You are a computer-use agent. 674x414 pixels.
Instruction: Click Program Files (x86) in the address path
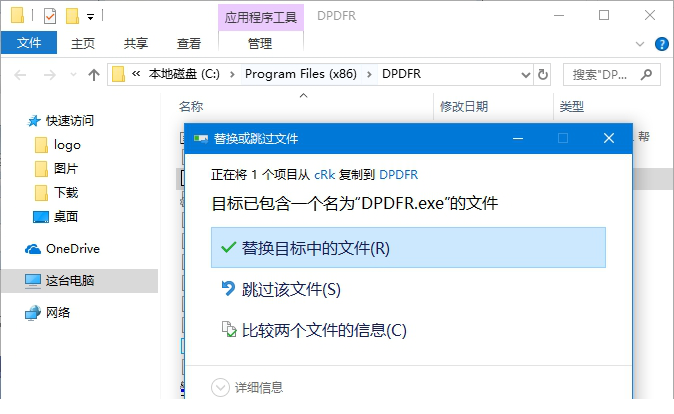coord(301,74)
